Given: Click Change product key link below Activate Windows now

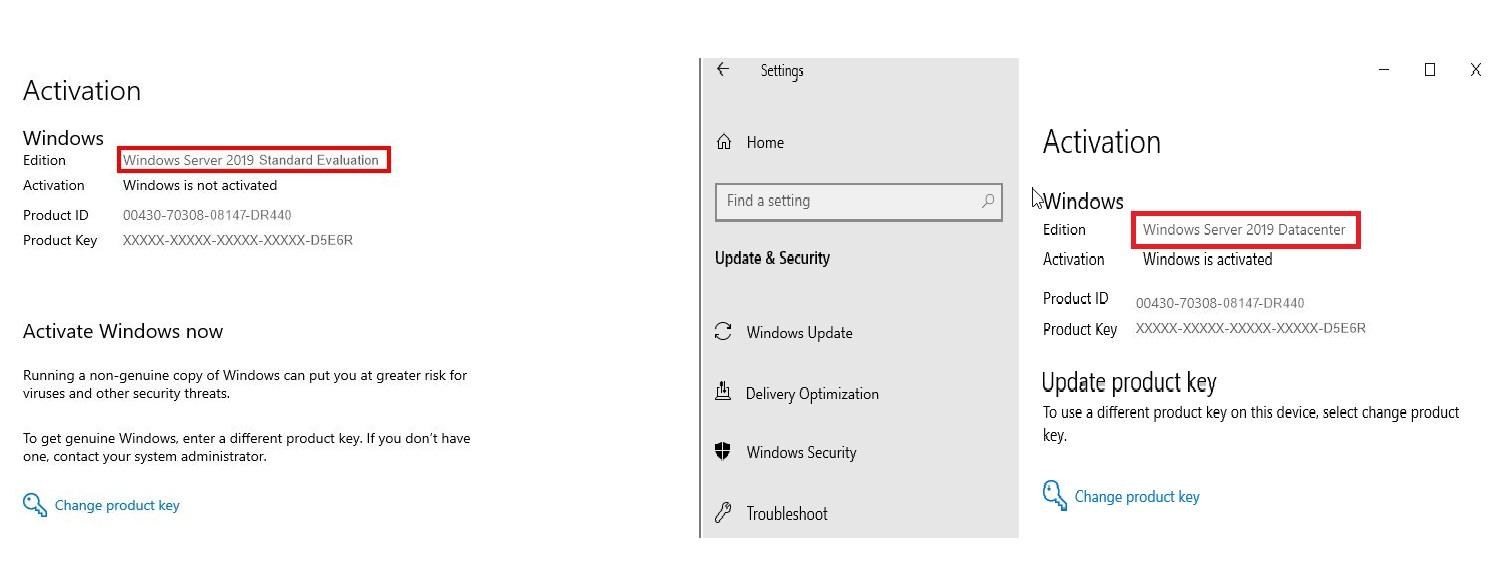Looking at the screenshot, I should tap(117, 506).
